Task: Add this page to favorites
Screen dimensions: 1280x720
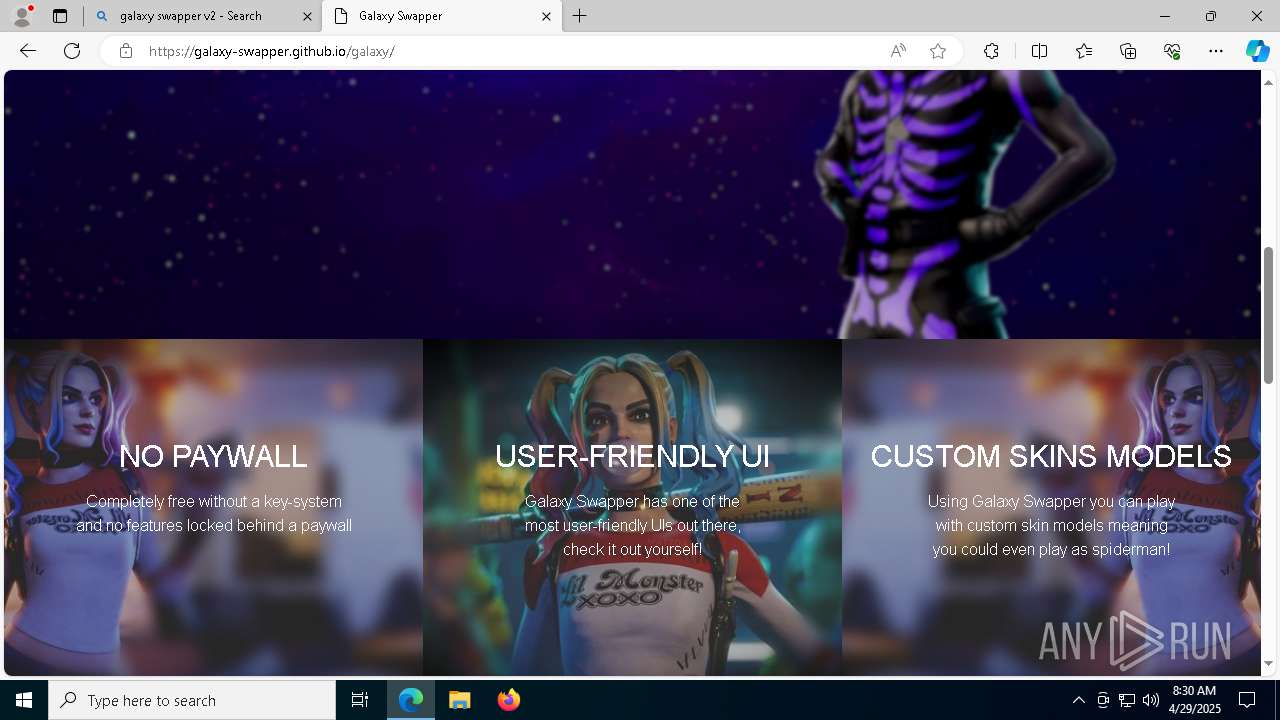Action: pos(938,51)
